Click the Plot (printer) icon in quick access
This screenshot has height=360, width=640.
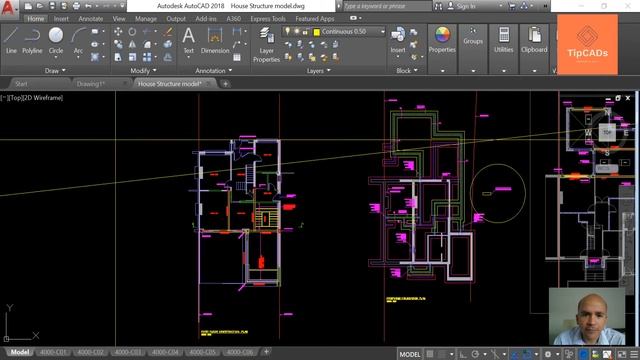[x=76, y=6]
